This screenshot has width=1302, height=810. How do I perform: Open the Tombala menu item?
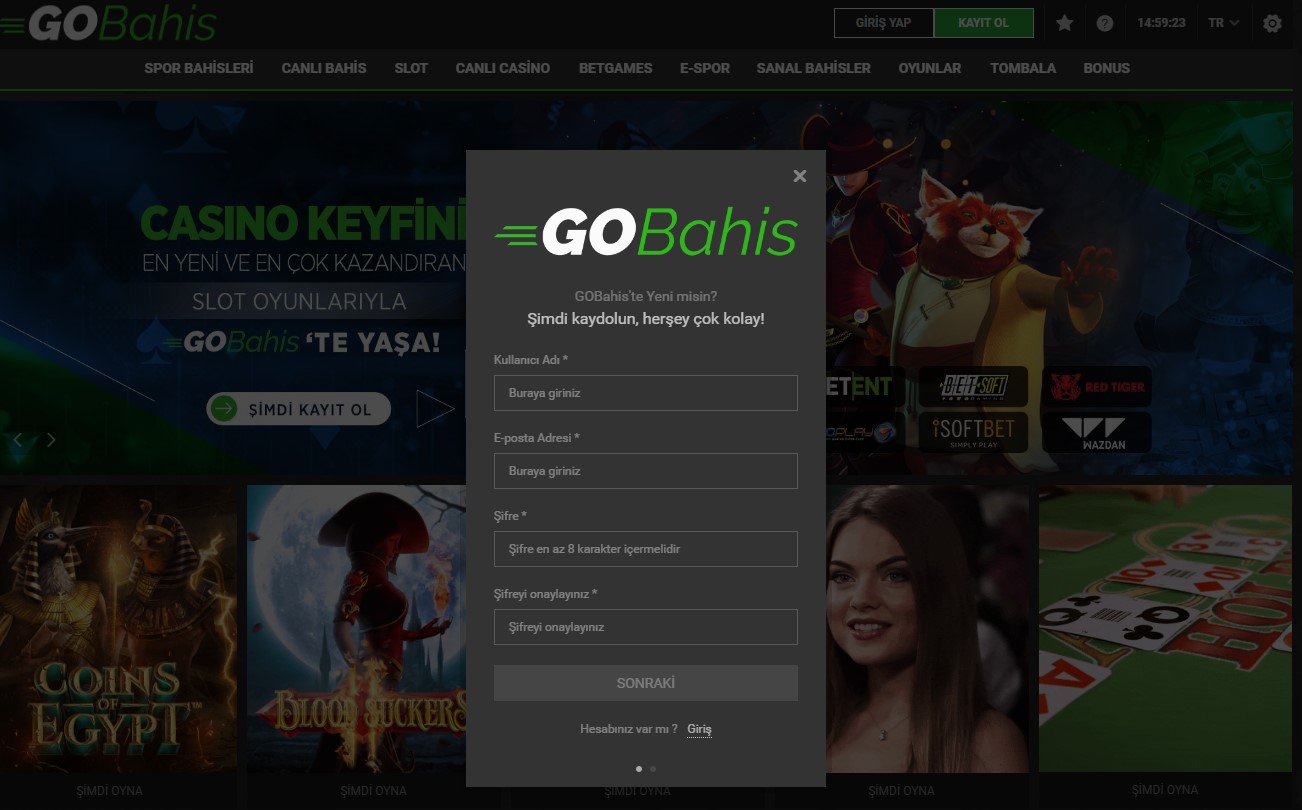1023,68
